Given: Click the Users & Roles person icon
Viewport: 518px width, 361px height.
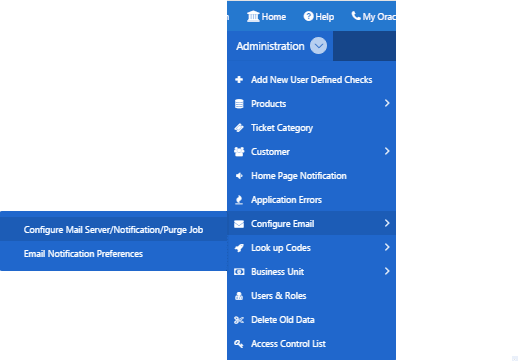Looking at the screenshot, I should point(239,296).
